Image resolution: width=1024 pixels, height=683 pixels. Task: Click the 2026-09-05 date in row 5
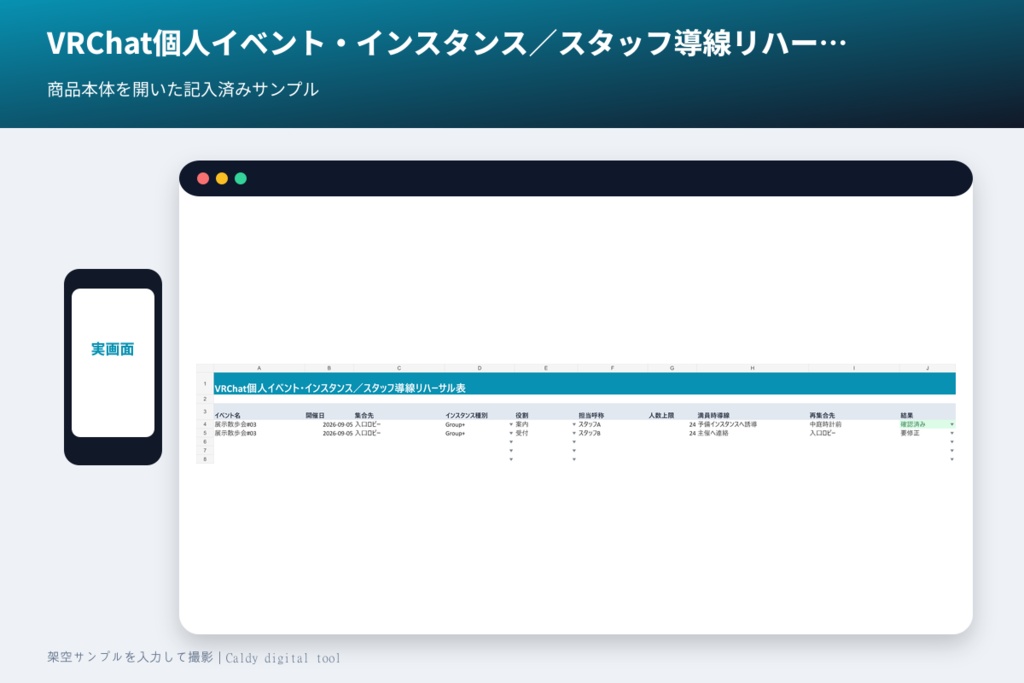coord(338,433)
